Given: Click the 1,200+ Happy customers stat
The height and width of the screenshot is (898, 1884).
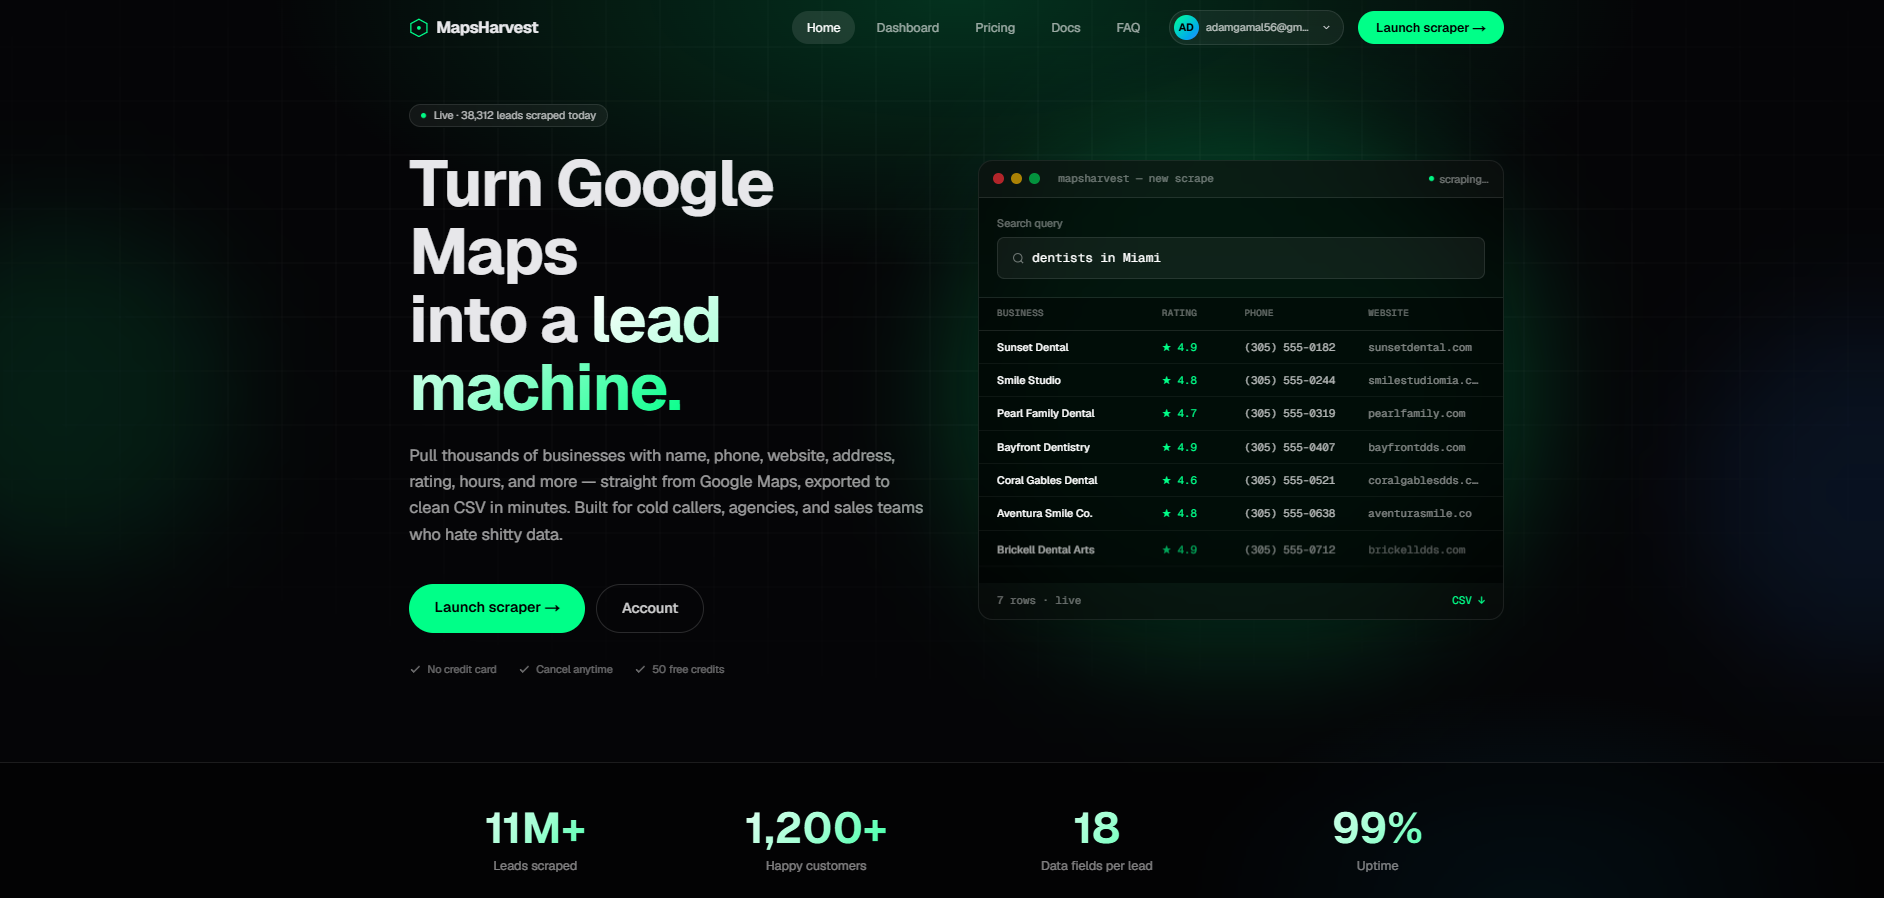Looking at the screenshot, I should (x=816, y=840).
